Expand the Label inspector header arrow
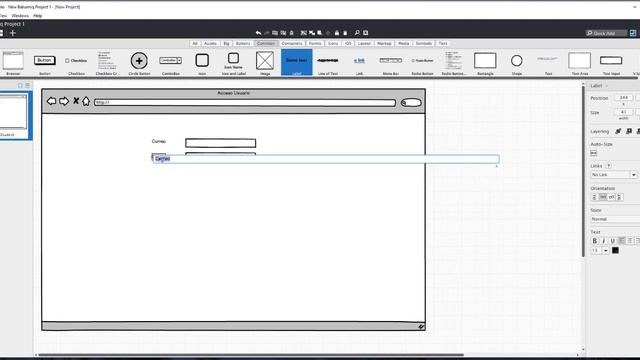640x360 pixels. coord(607,86)
